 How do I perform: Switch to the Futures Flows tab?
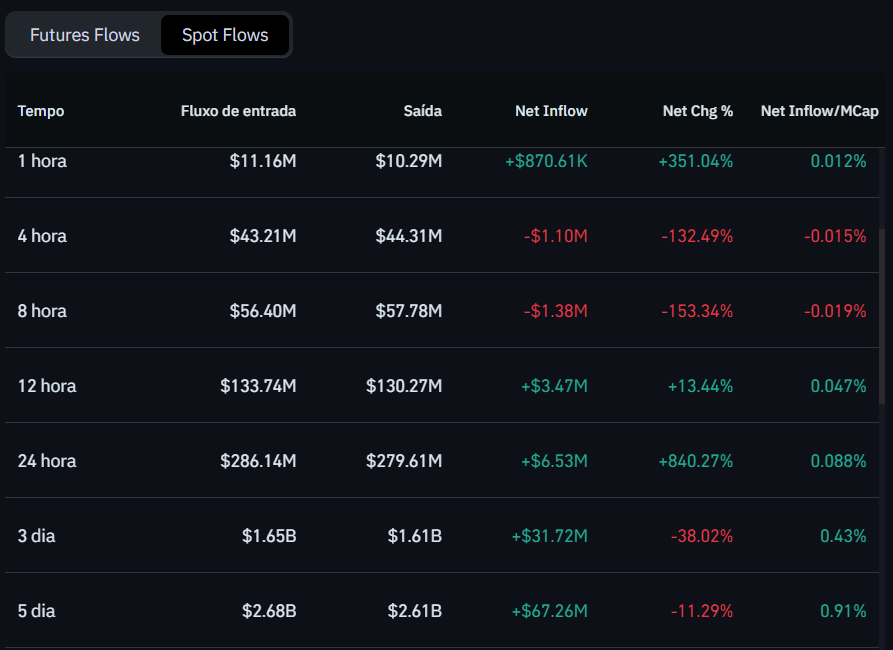point(84,34)
